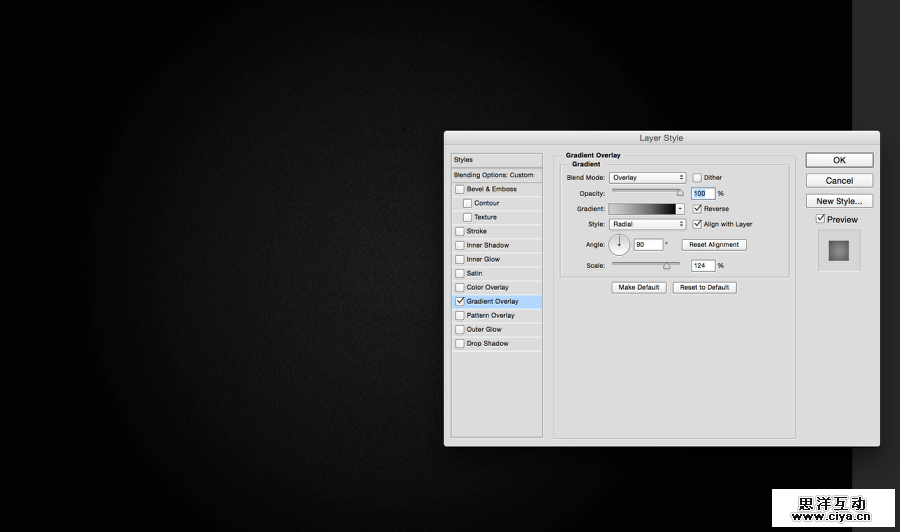
Task: Click the layer style preview thumbnail
Action: pyautogui.click(x=839, y=250)
